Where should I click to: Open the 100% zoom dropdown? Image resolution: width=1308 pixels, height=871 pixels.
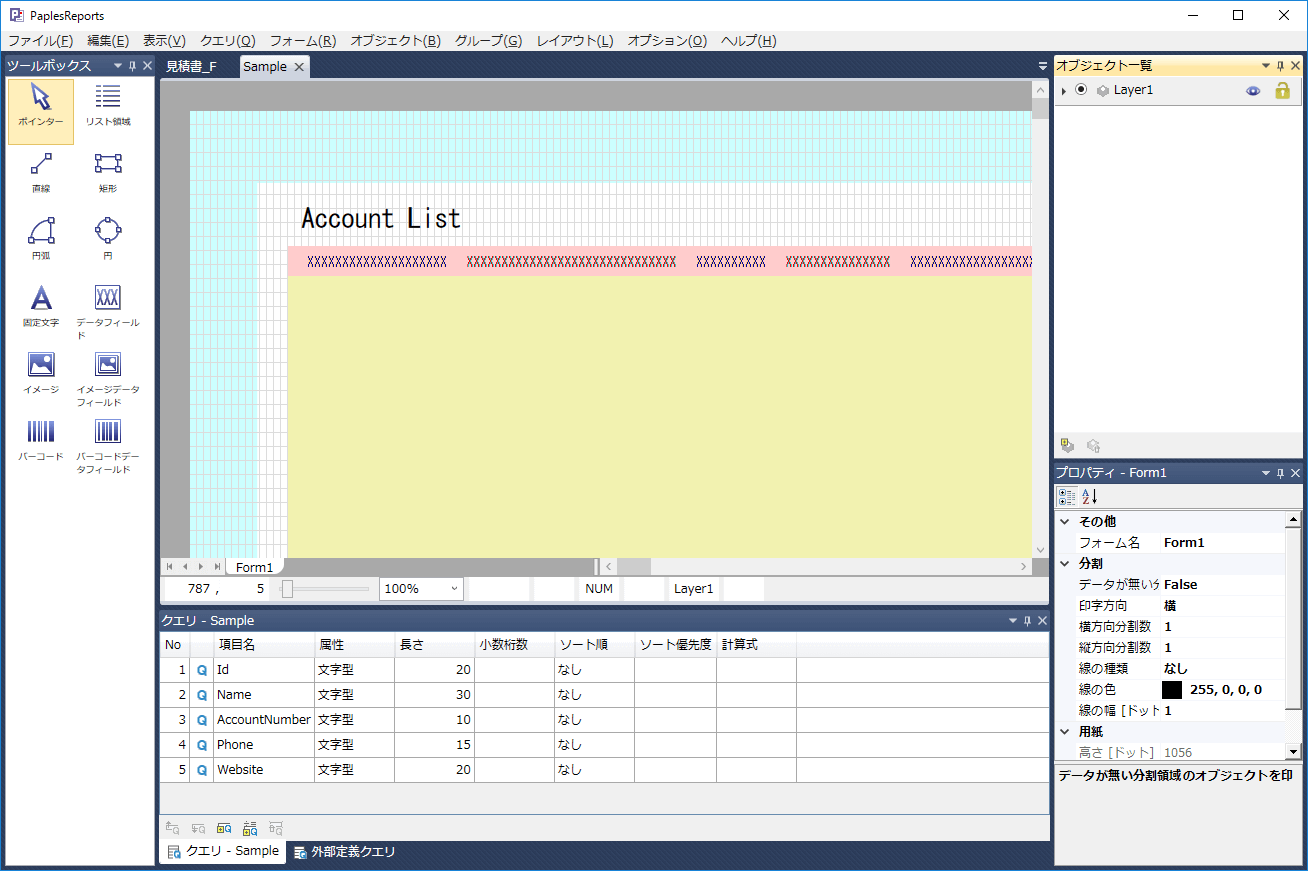coord(454,589)
